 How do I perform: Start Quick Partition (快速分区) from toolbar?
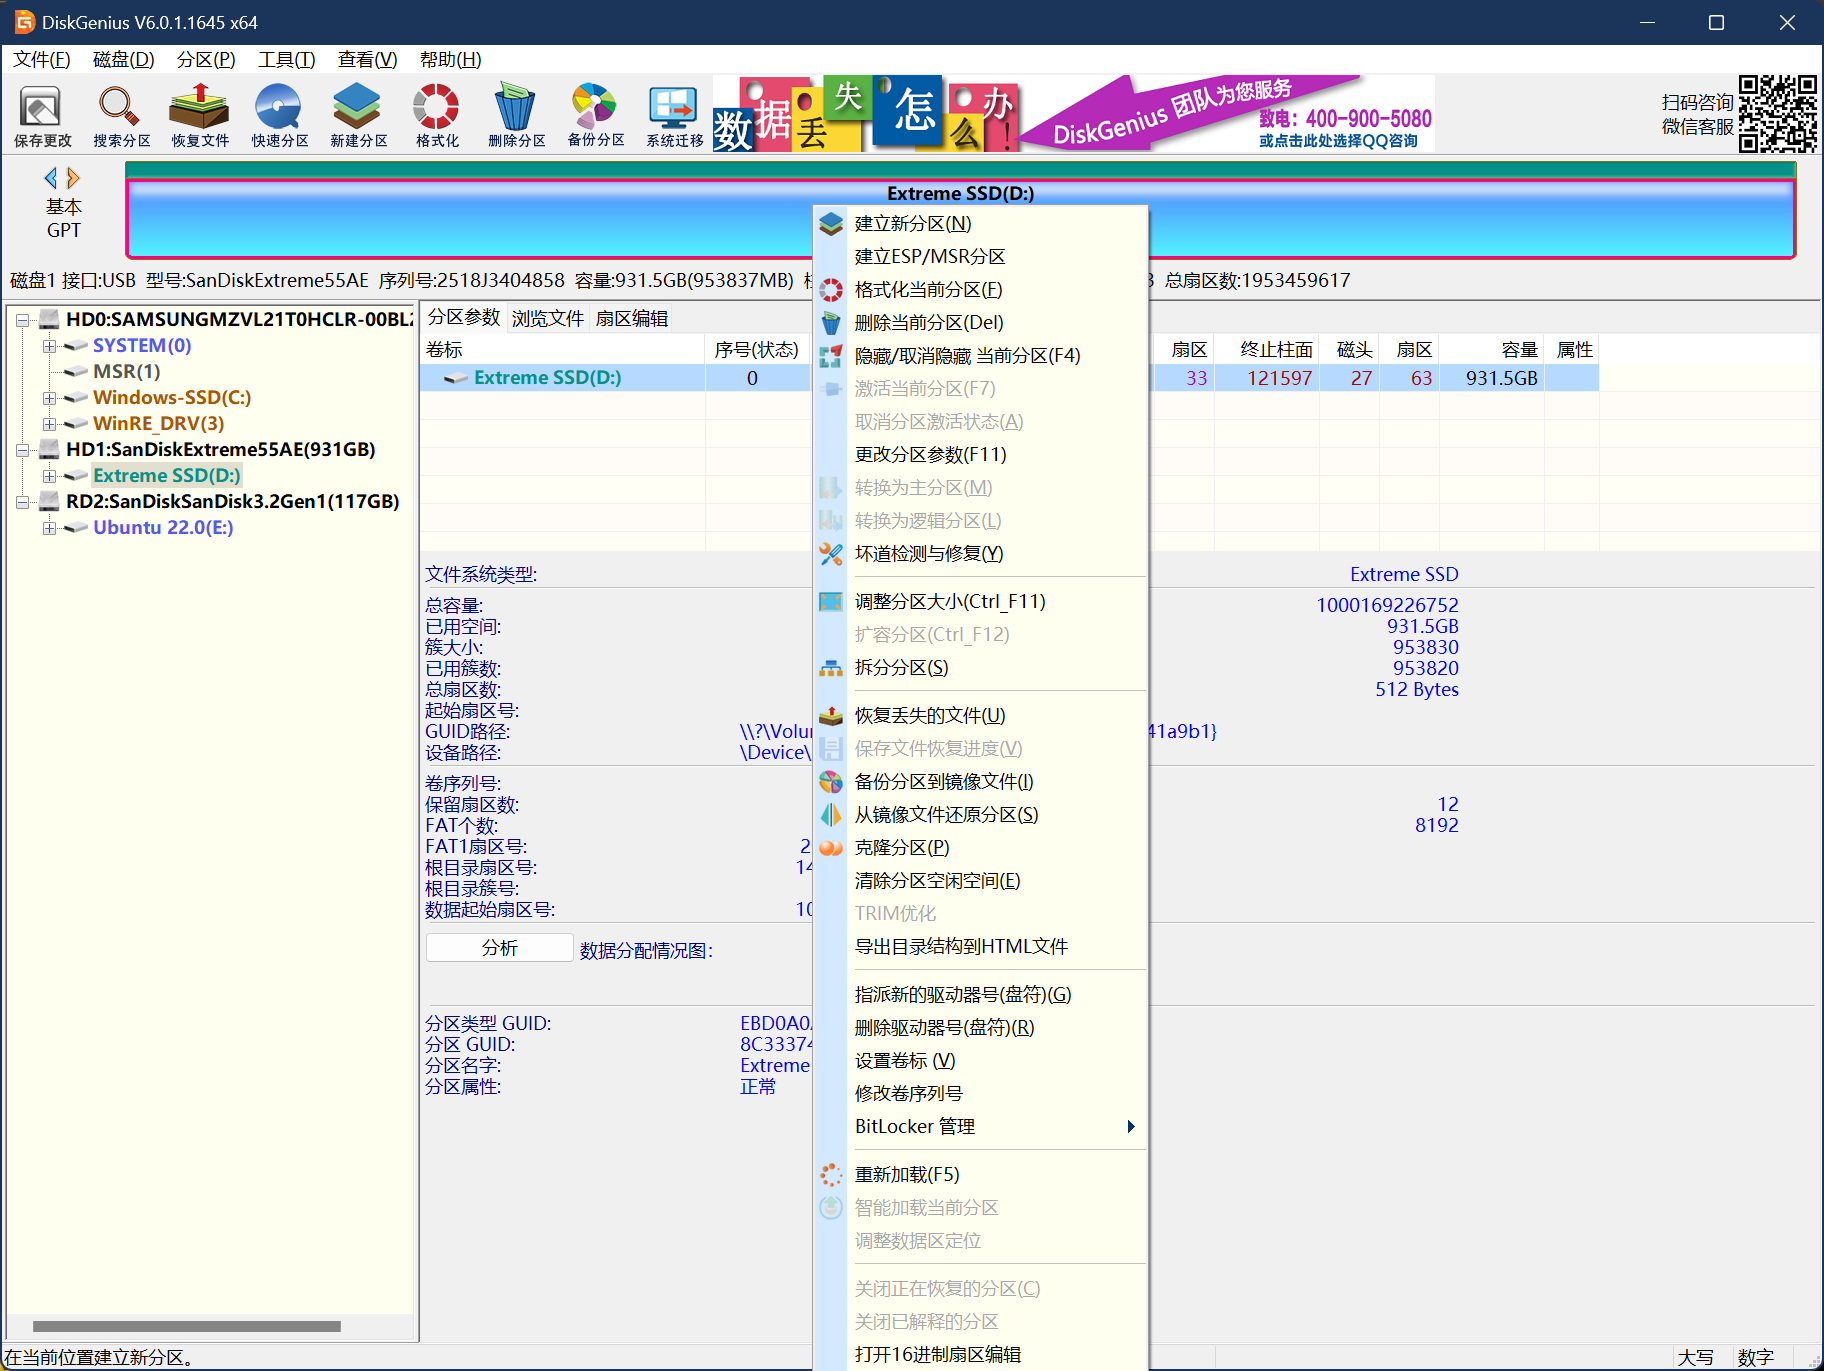coord(279,116)
